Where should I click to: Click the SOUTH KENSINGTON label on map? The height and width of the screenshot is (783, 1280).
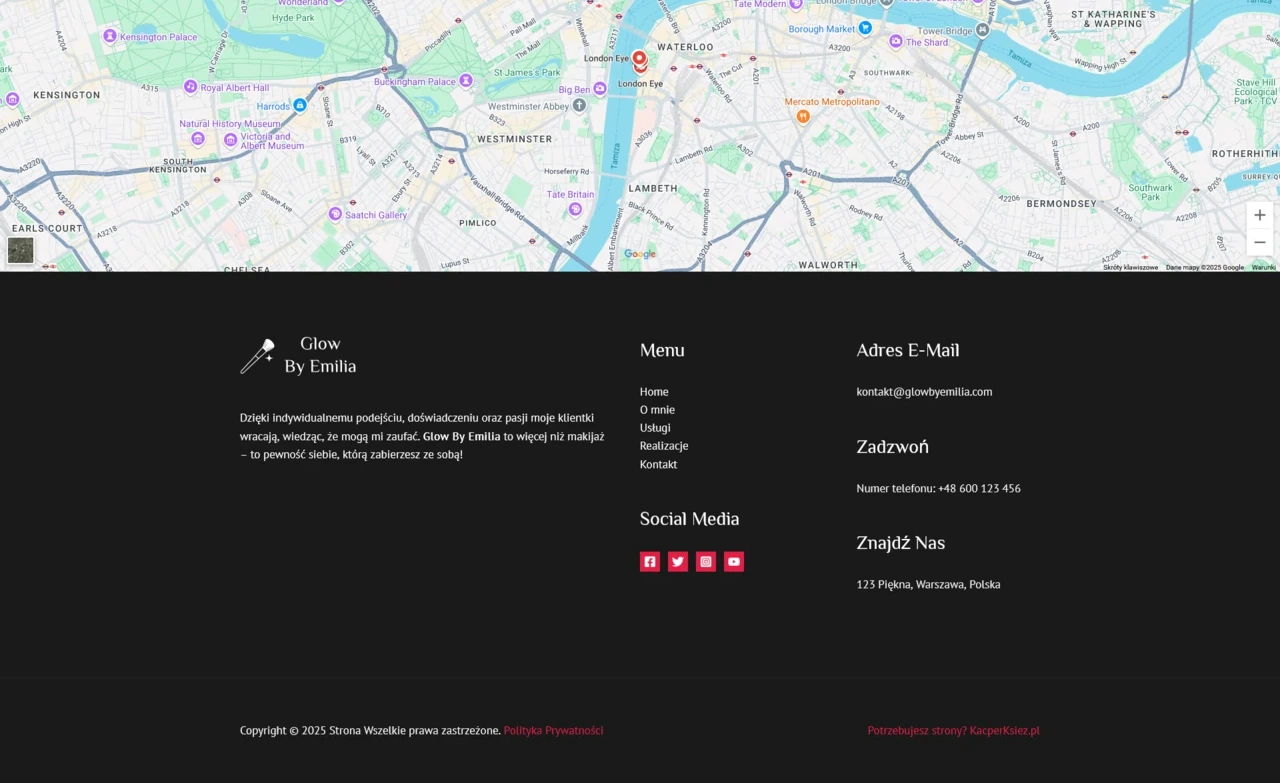click(178, 166)
